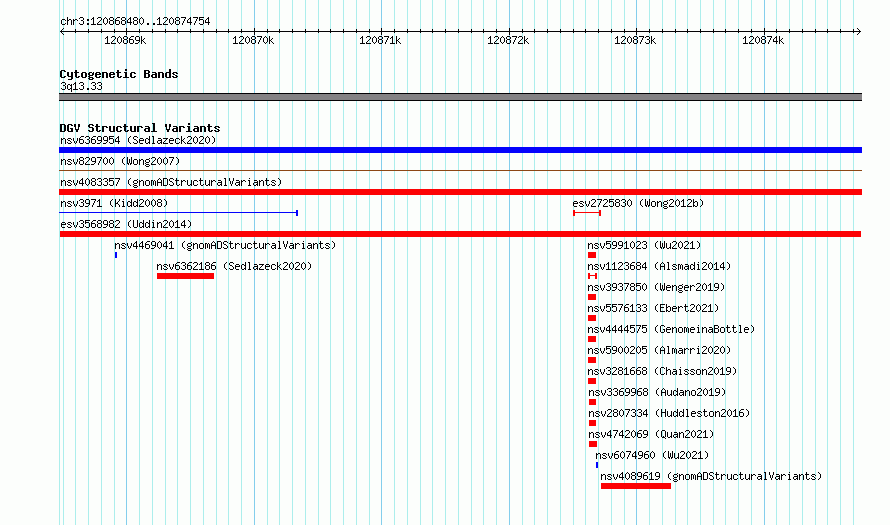Open nsv4444575 (GenomeinaBottle) label
The height and width of the screenshot is (525, 890).
(x=671, y=329)
